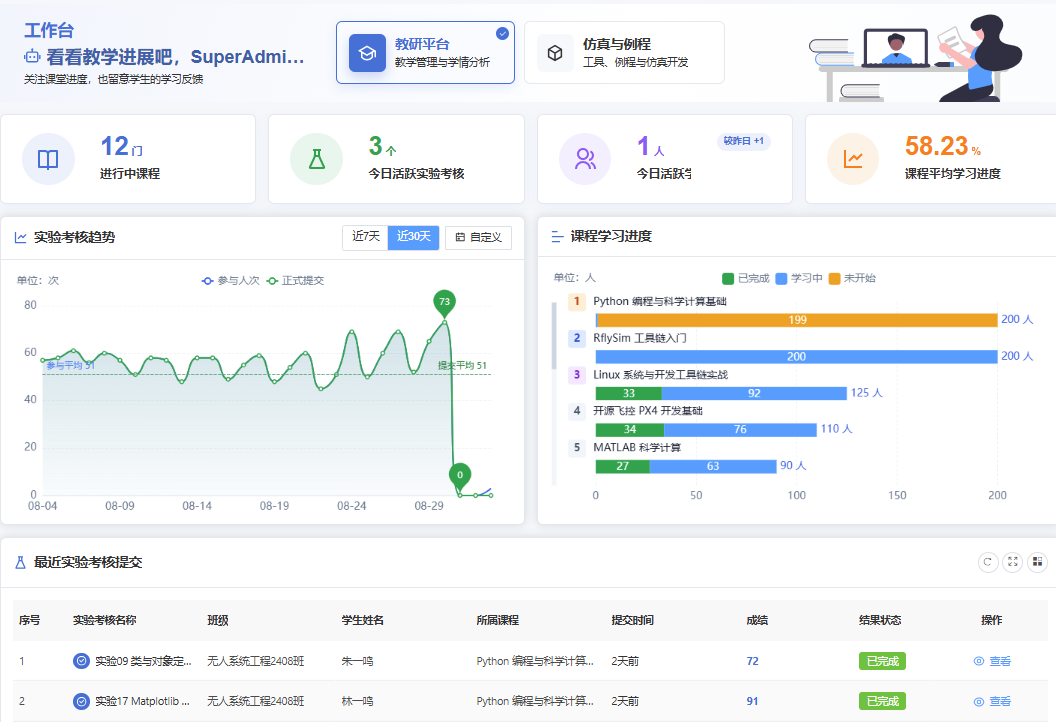Click the round check icon of 实验09 row
Screen dimensions: 1056x722
81,661
